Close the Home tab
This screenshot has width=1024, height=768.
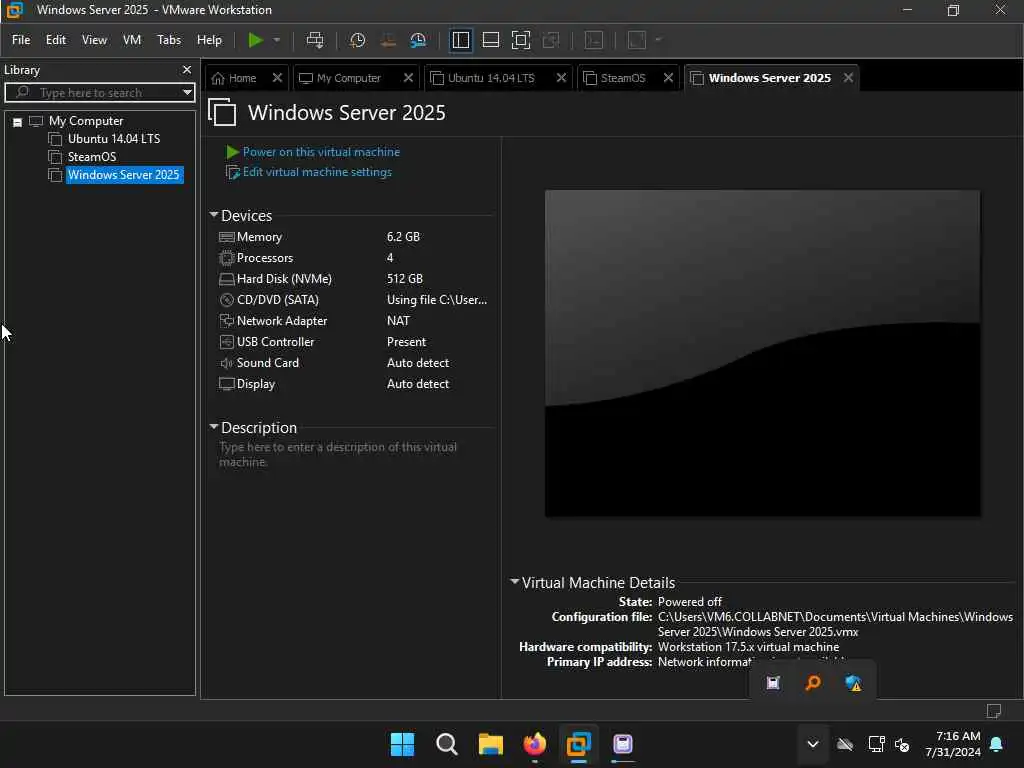tap(277, 78)
